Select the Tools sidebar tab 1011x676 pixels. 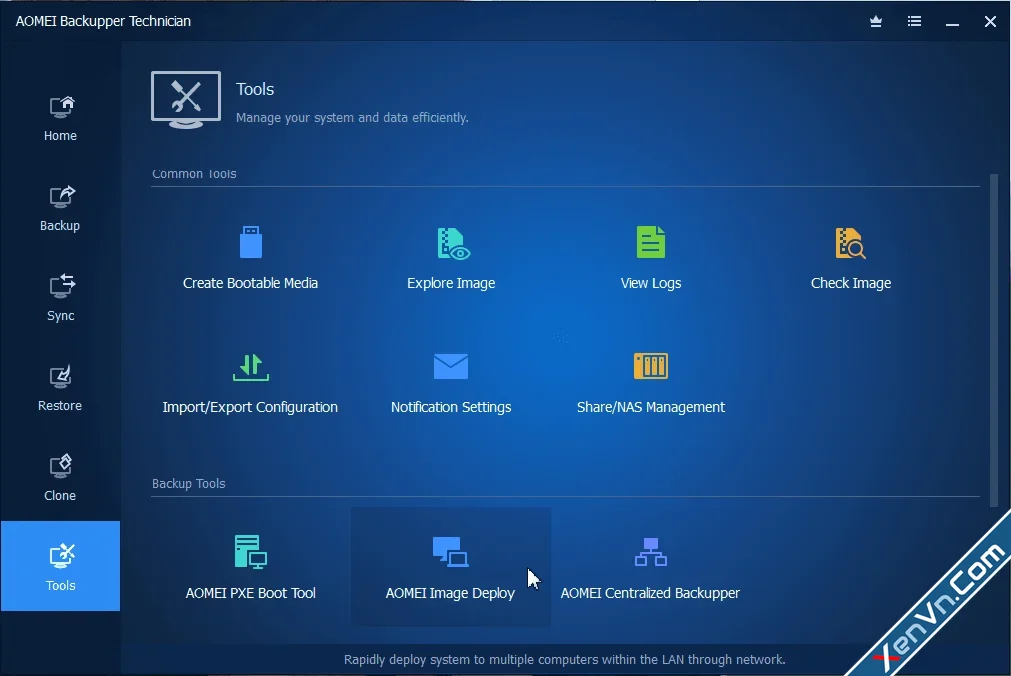60,566
